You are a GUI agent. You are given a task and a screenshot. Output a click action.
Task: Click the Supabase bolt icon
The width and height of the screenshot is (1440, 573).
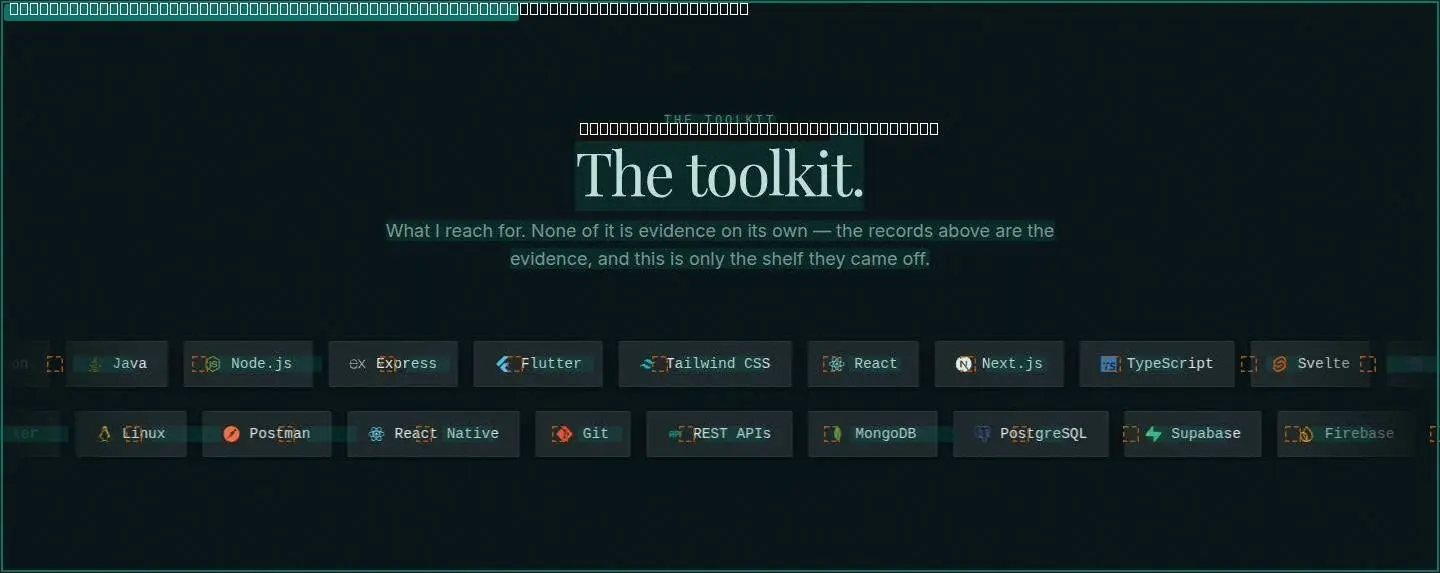click(1153, 434)
